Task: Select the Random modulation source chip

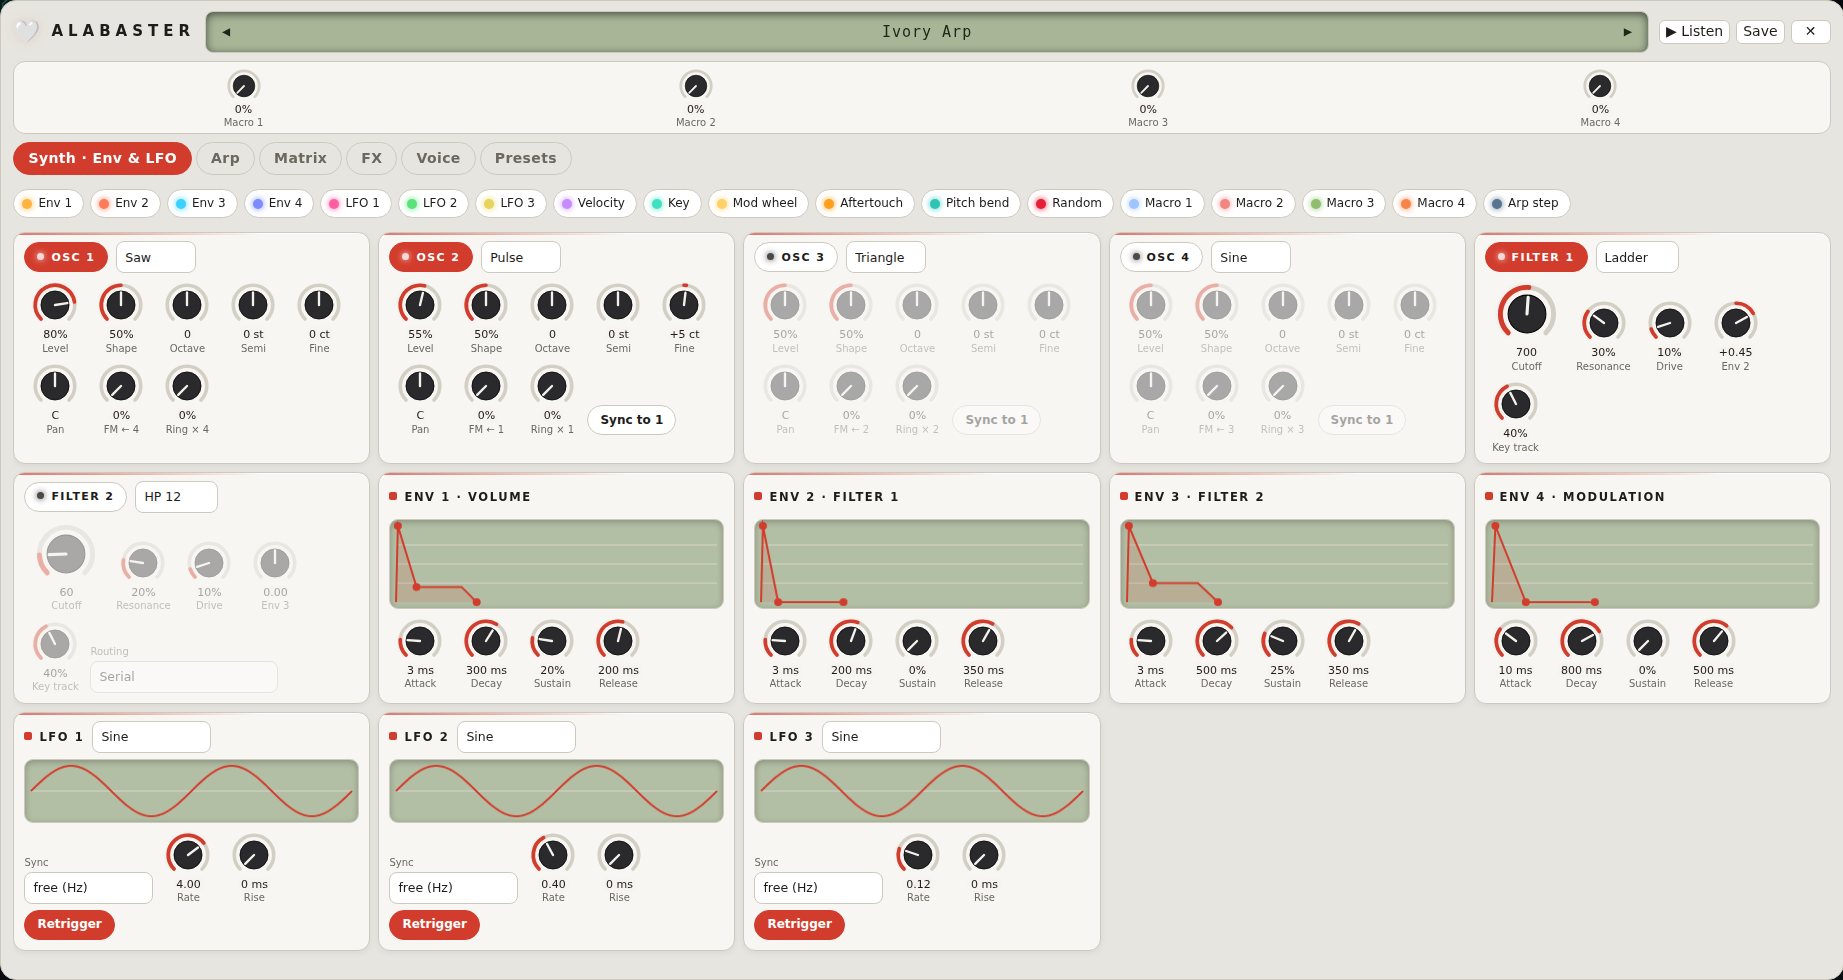Action: point(1068,203)
